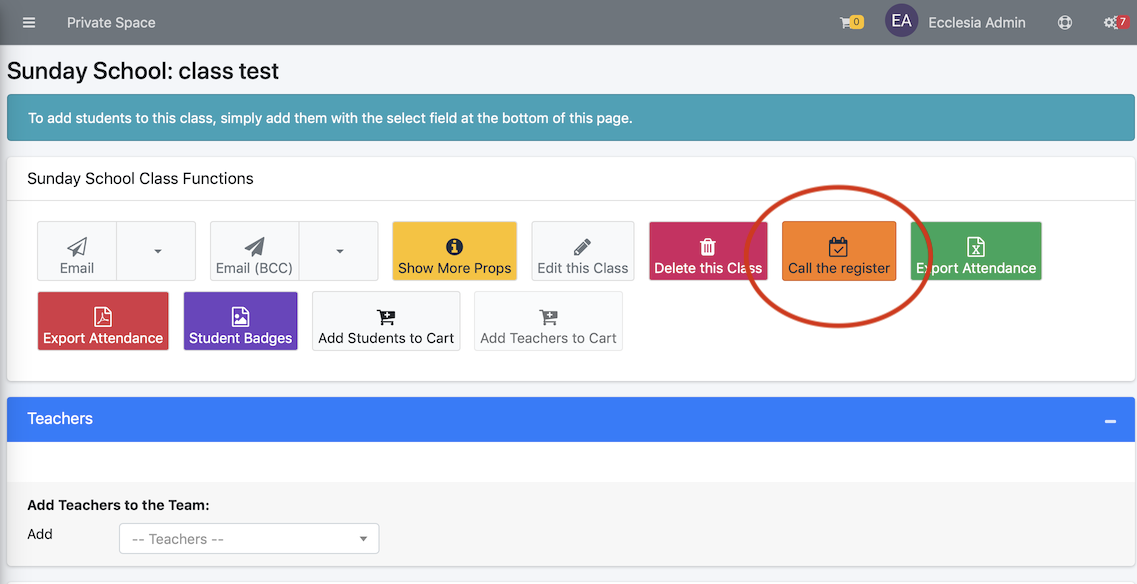Click Delete this Class button

tap(708, 251)
